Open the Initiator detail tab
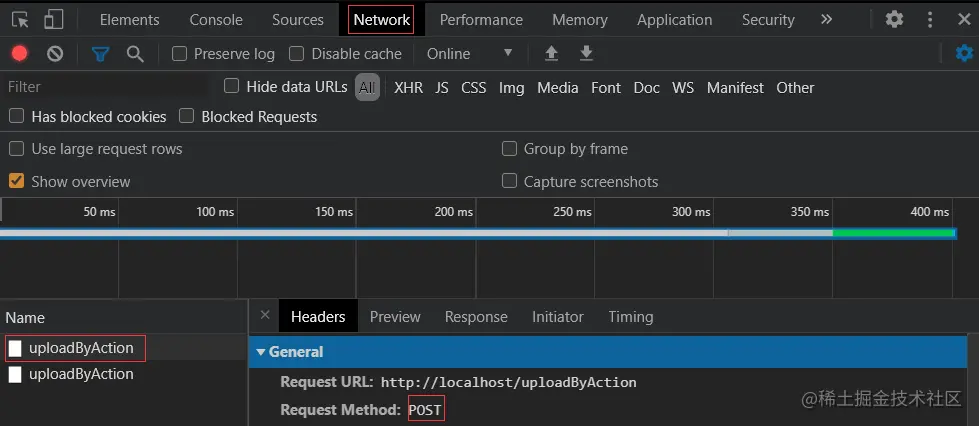Screen dimensions: 979x426 click(558, 317)
